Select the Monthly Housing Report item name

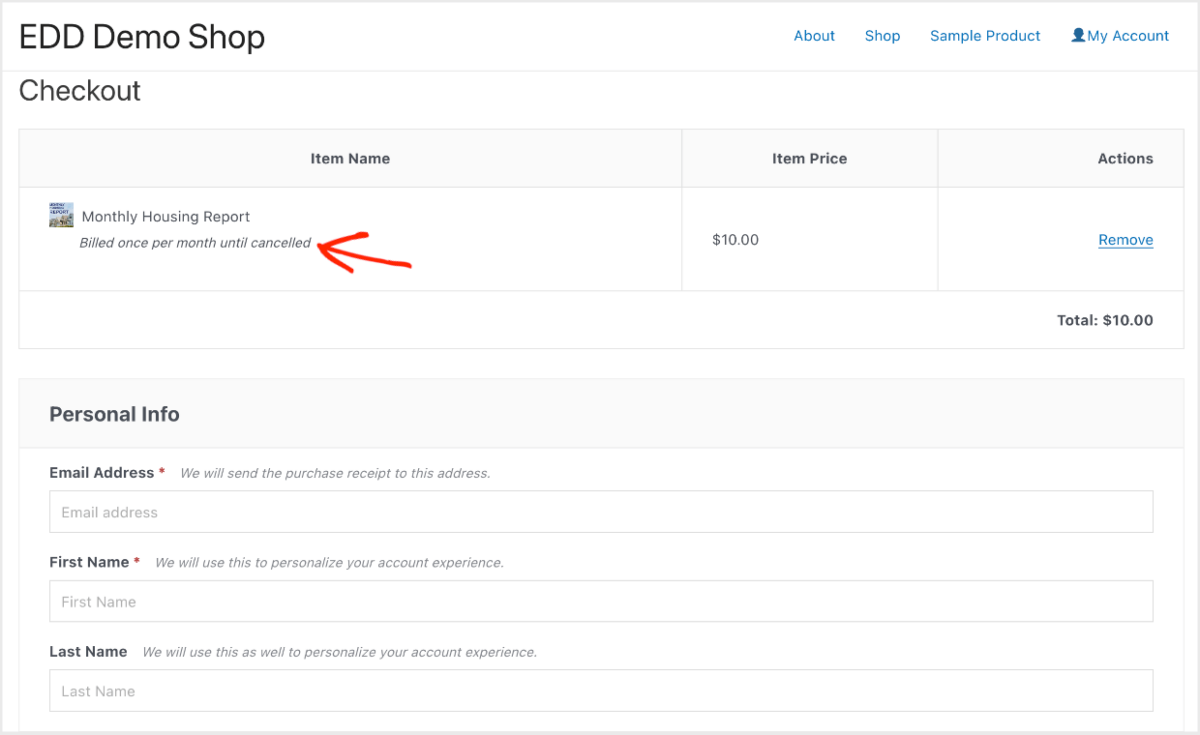coord(166,216)
